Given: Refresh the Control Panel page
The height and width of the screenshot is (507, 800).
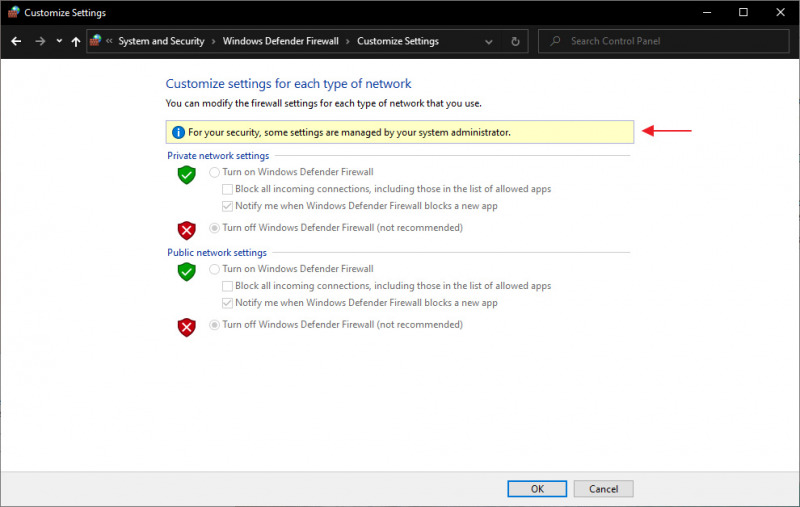Looking at the screenshot, I should (515, 41).
